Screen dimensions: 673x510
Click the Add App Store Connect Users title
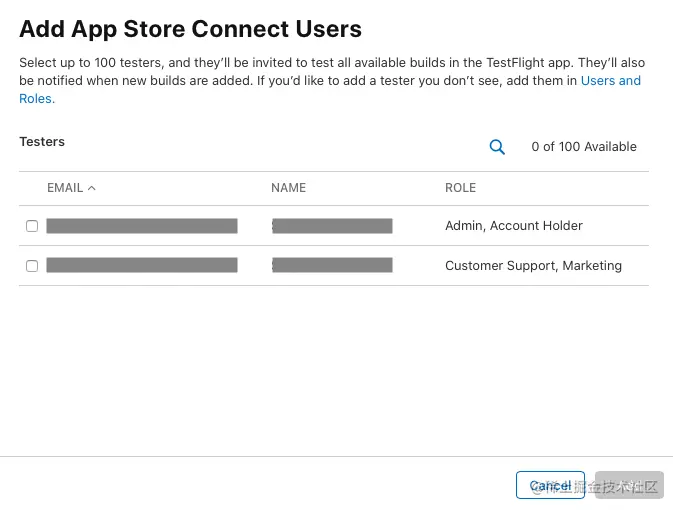pyautogui.click(x=191, y=29)
